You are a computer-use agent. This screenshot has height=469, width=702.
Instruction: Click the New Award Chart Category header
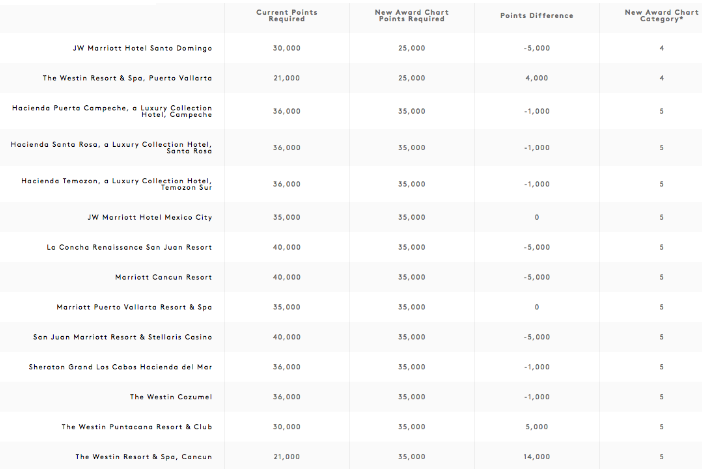coord(661,15)
